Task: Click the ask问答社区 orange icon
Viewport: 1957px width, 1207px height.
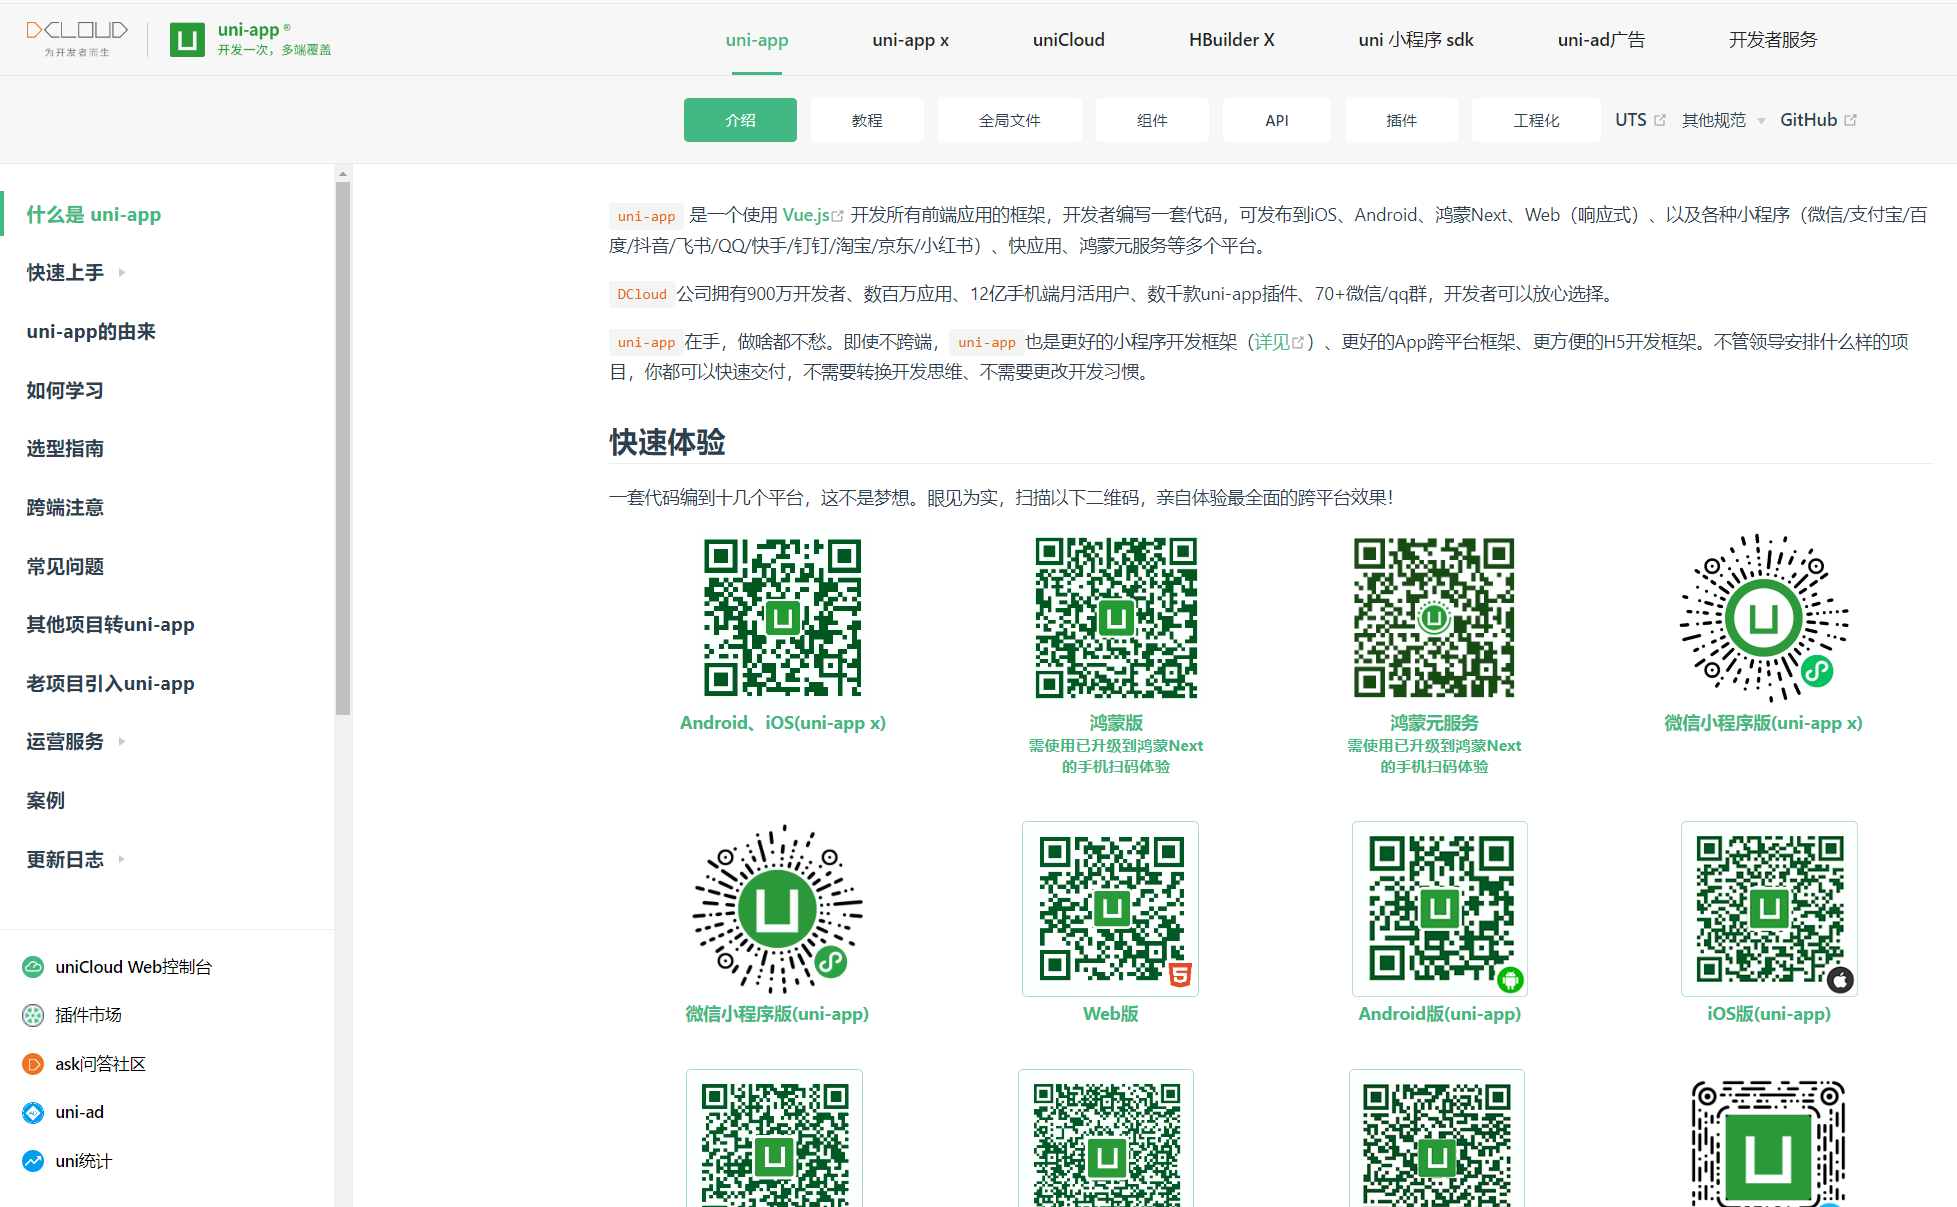Action: (x=33, y=1064)
